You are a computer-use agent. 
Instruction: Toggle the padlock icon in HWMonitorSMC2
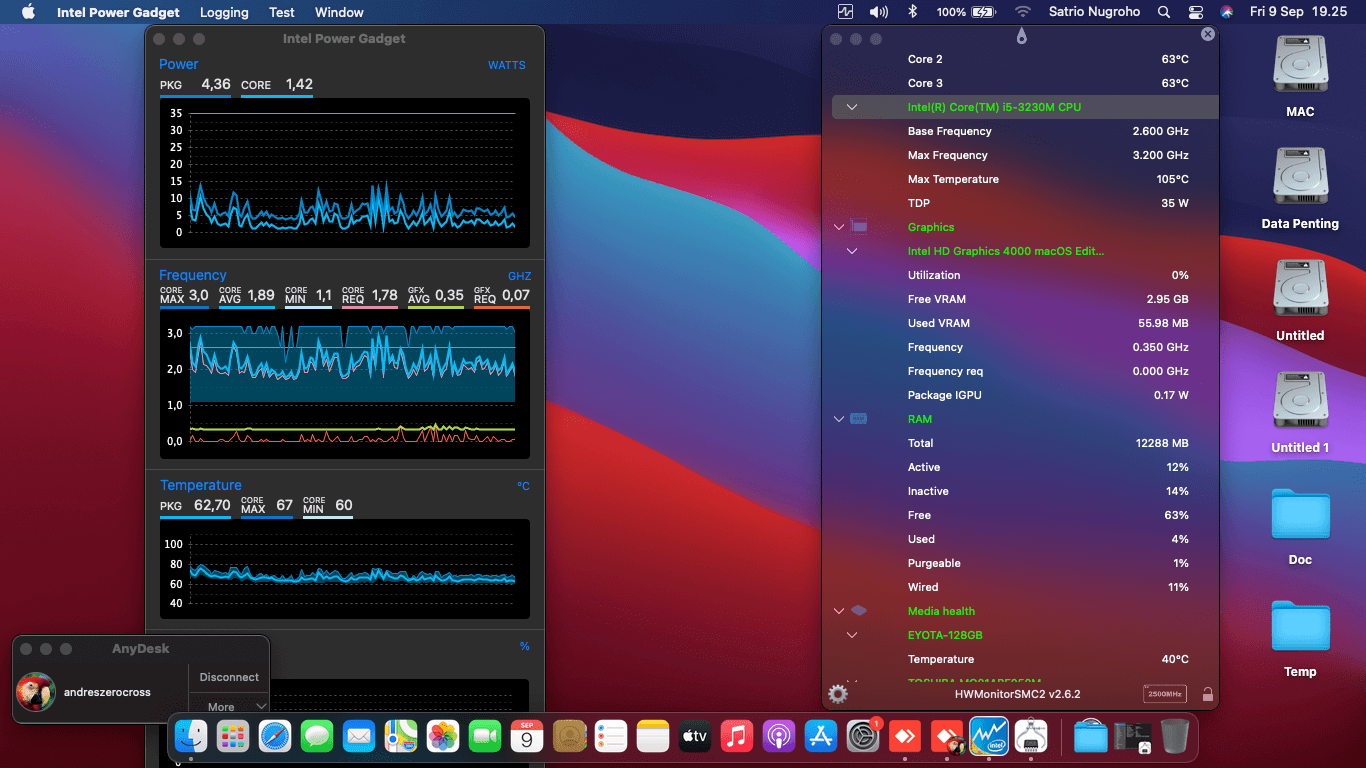click(x=1207, y=694)
